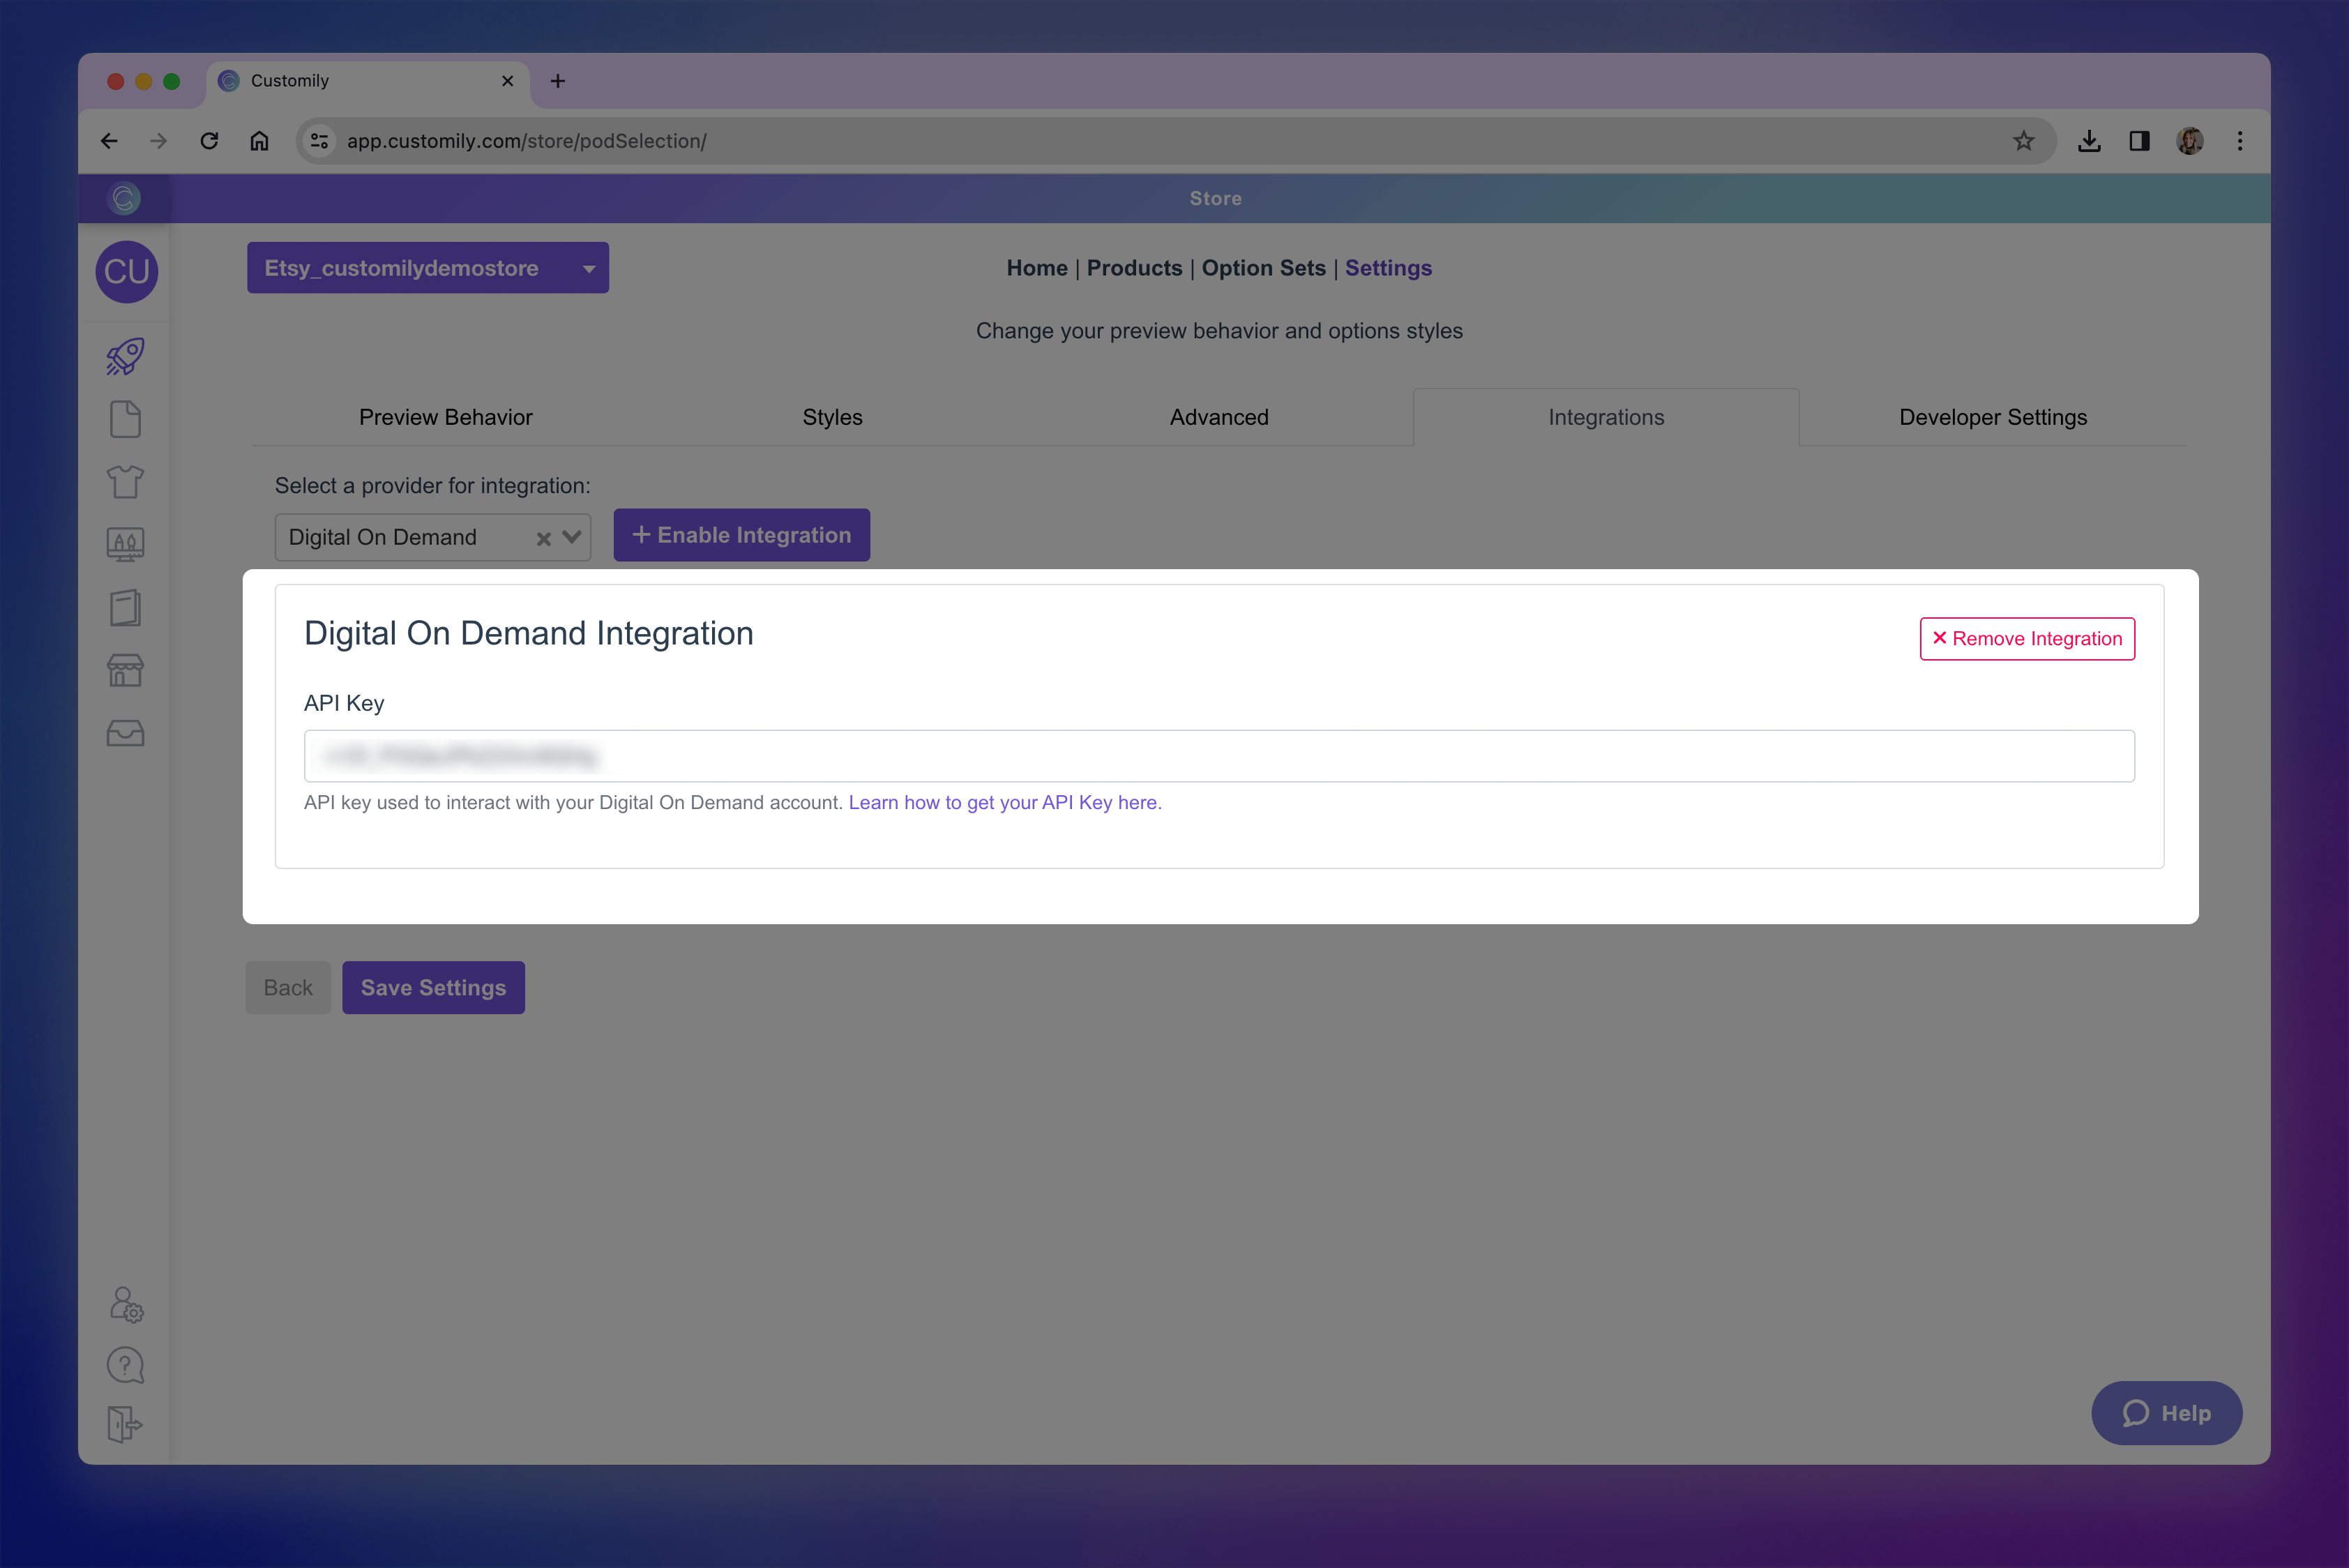Open the Learn how to get API Key link

tap(1004, 803)
